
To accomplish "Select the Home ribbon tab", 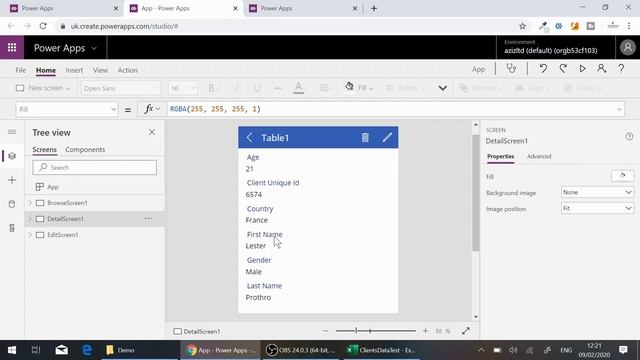I will pyautogui.click(x=46, y=70).
